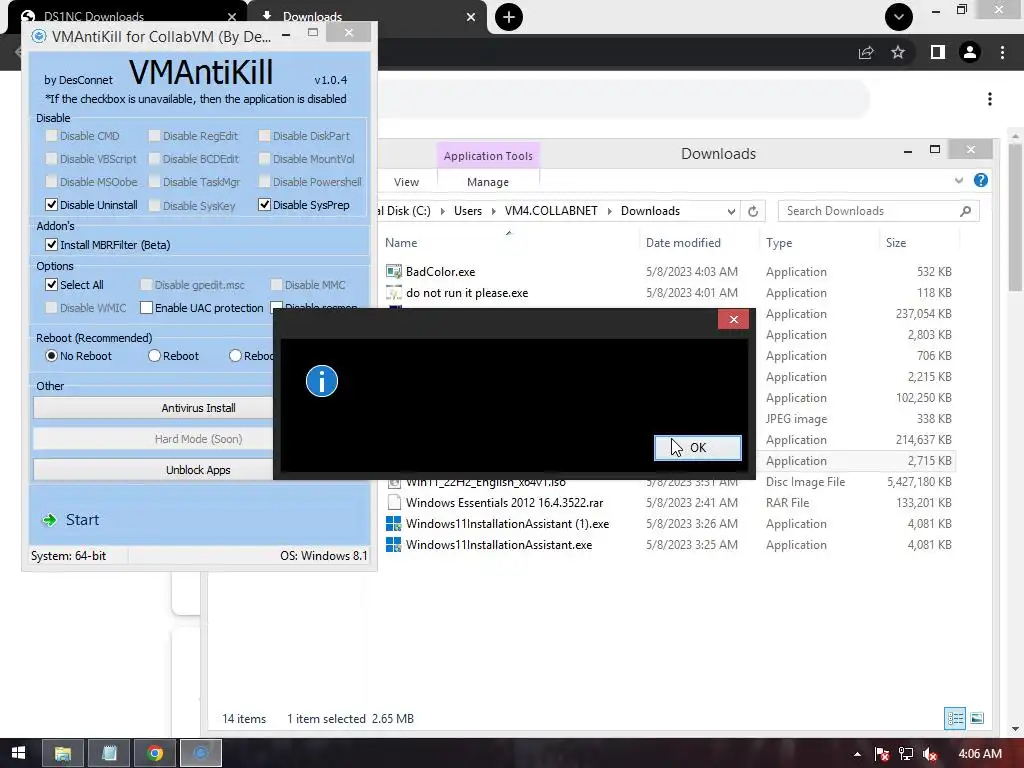Toggle the Select All option
Viewport: 1024px width, 768px height.
tap(52, 285)
